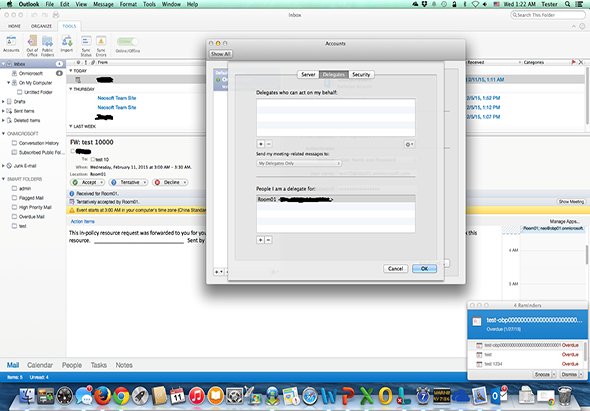The height and width of the screenshot is (411, 590).
Task: Open first Neosoft Team Site message
Action: point(117,98)
